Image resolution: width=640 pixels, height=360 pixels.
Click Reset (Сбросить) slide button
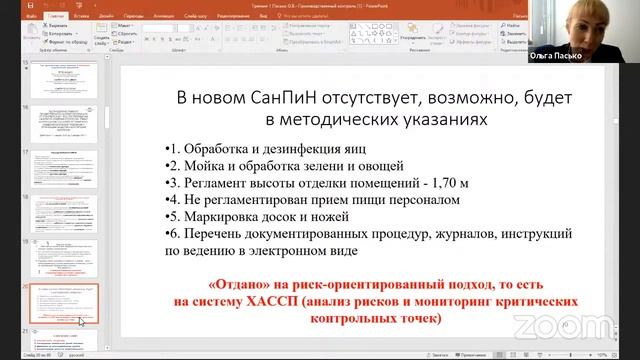pos(124,33)
